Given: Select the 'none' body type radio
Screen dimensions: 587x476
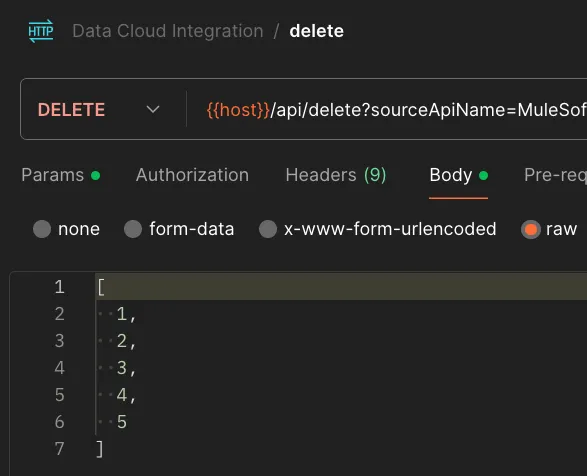Looking at the screenshot, I should coord(42,229).
